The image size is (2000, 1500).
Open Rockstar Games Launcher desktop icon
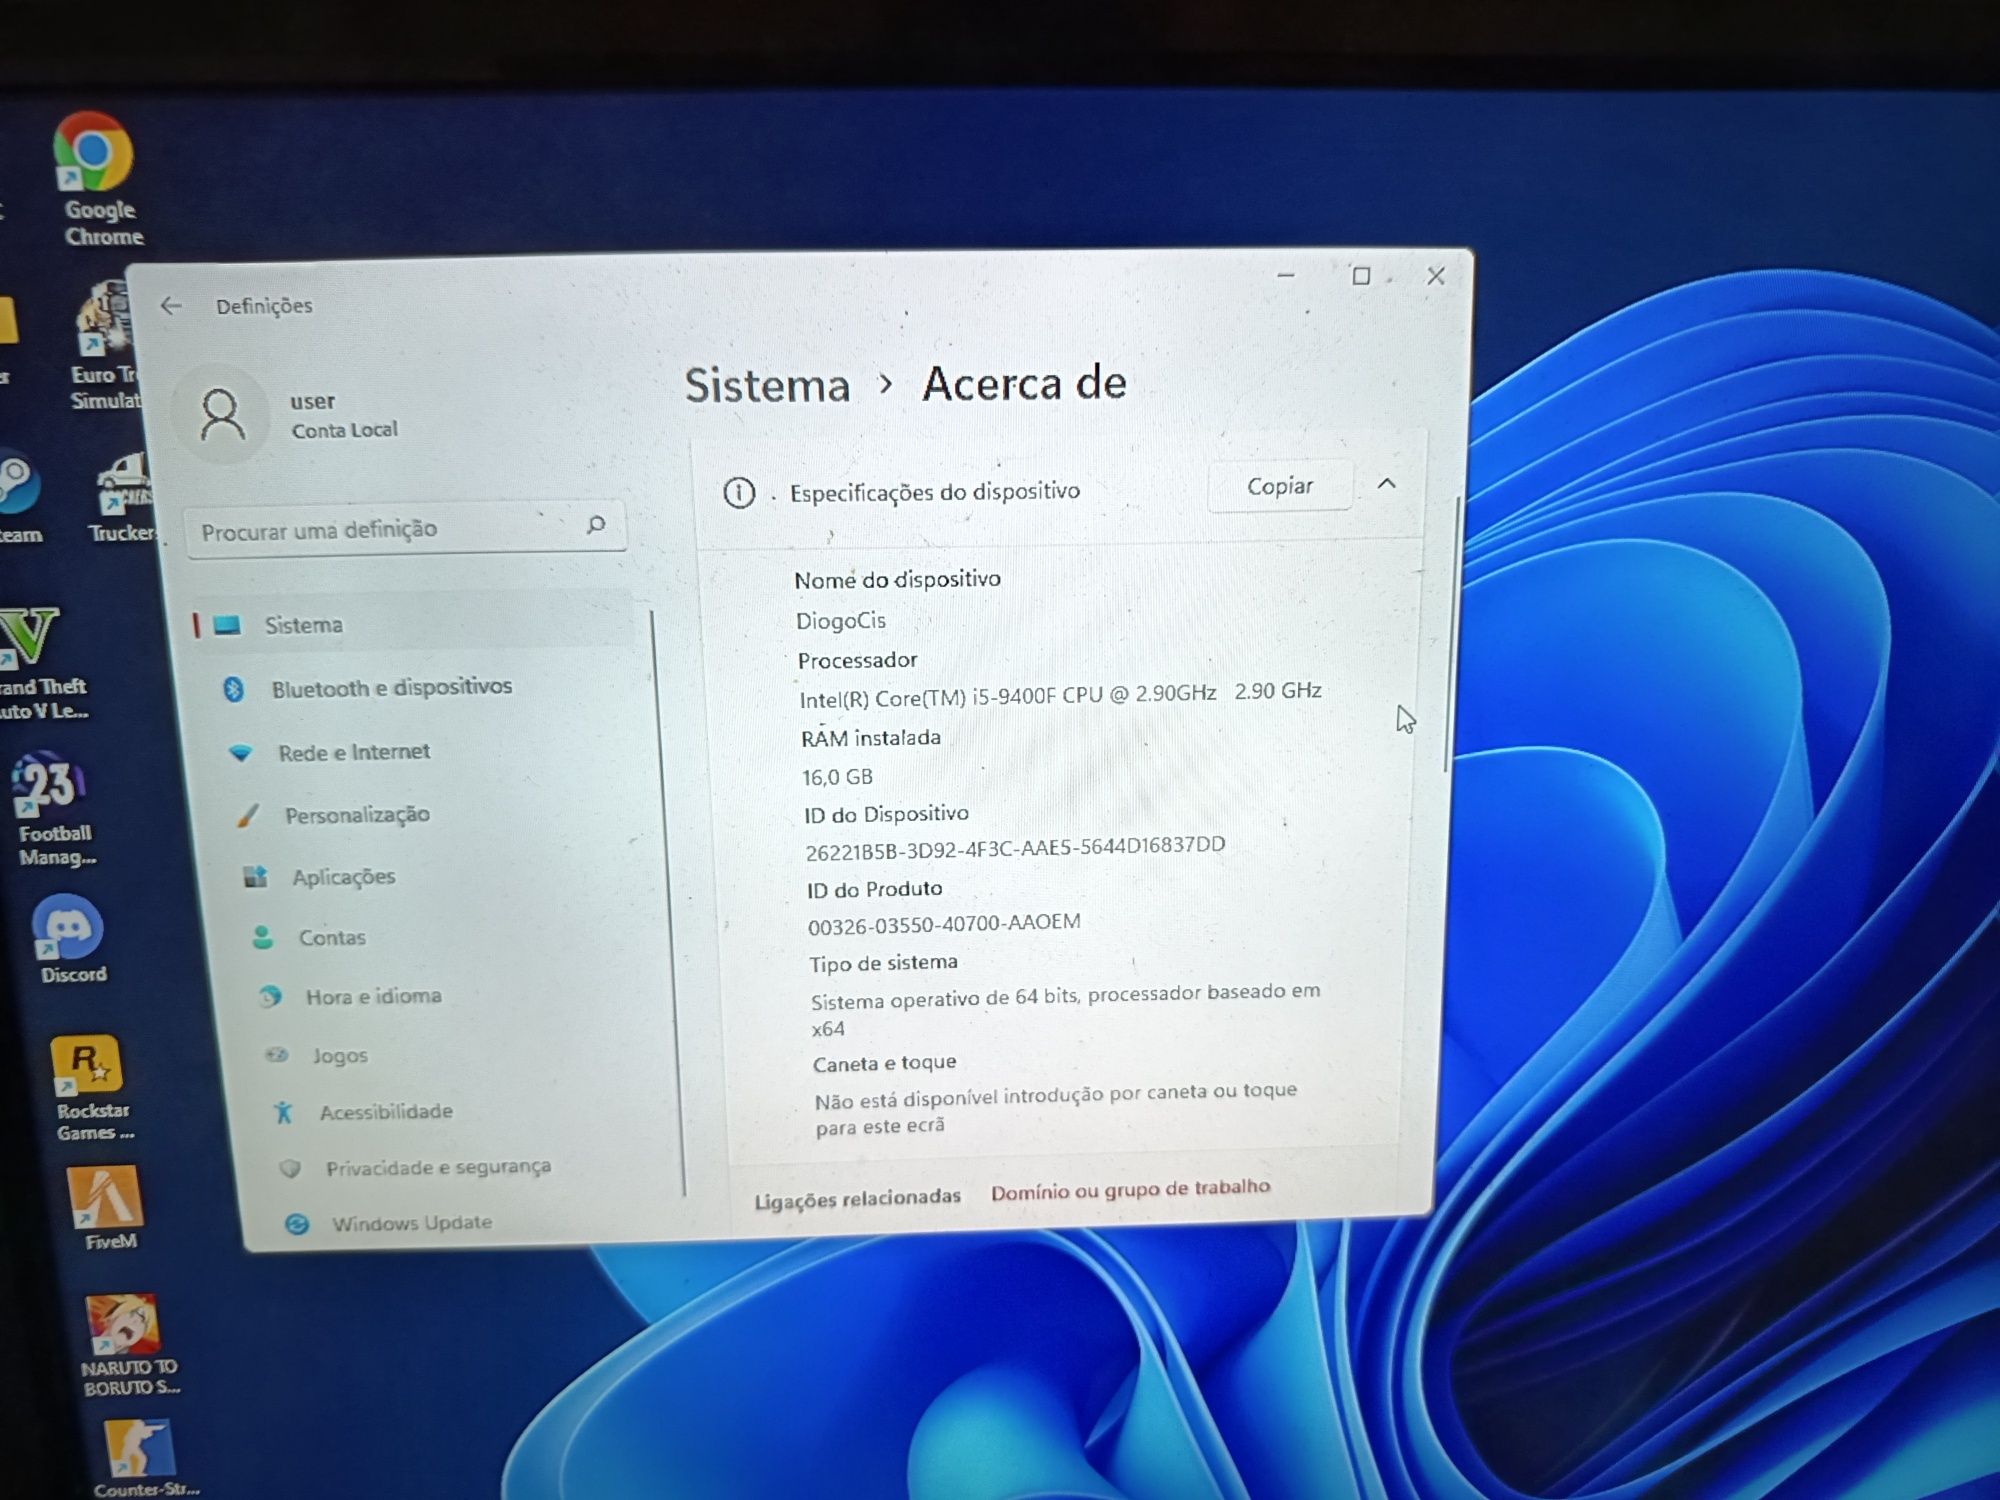(x=90, y=1088)
